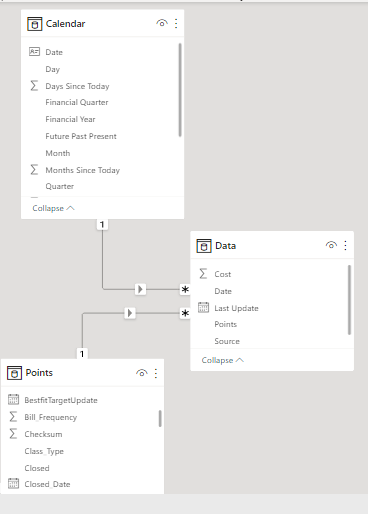Toggle visibility eye on Data table
Screen dimensions: 368x514
331,245
